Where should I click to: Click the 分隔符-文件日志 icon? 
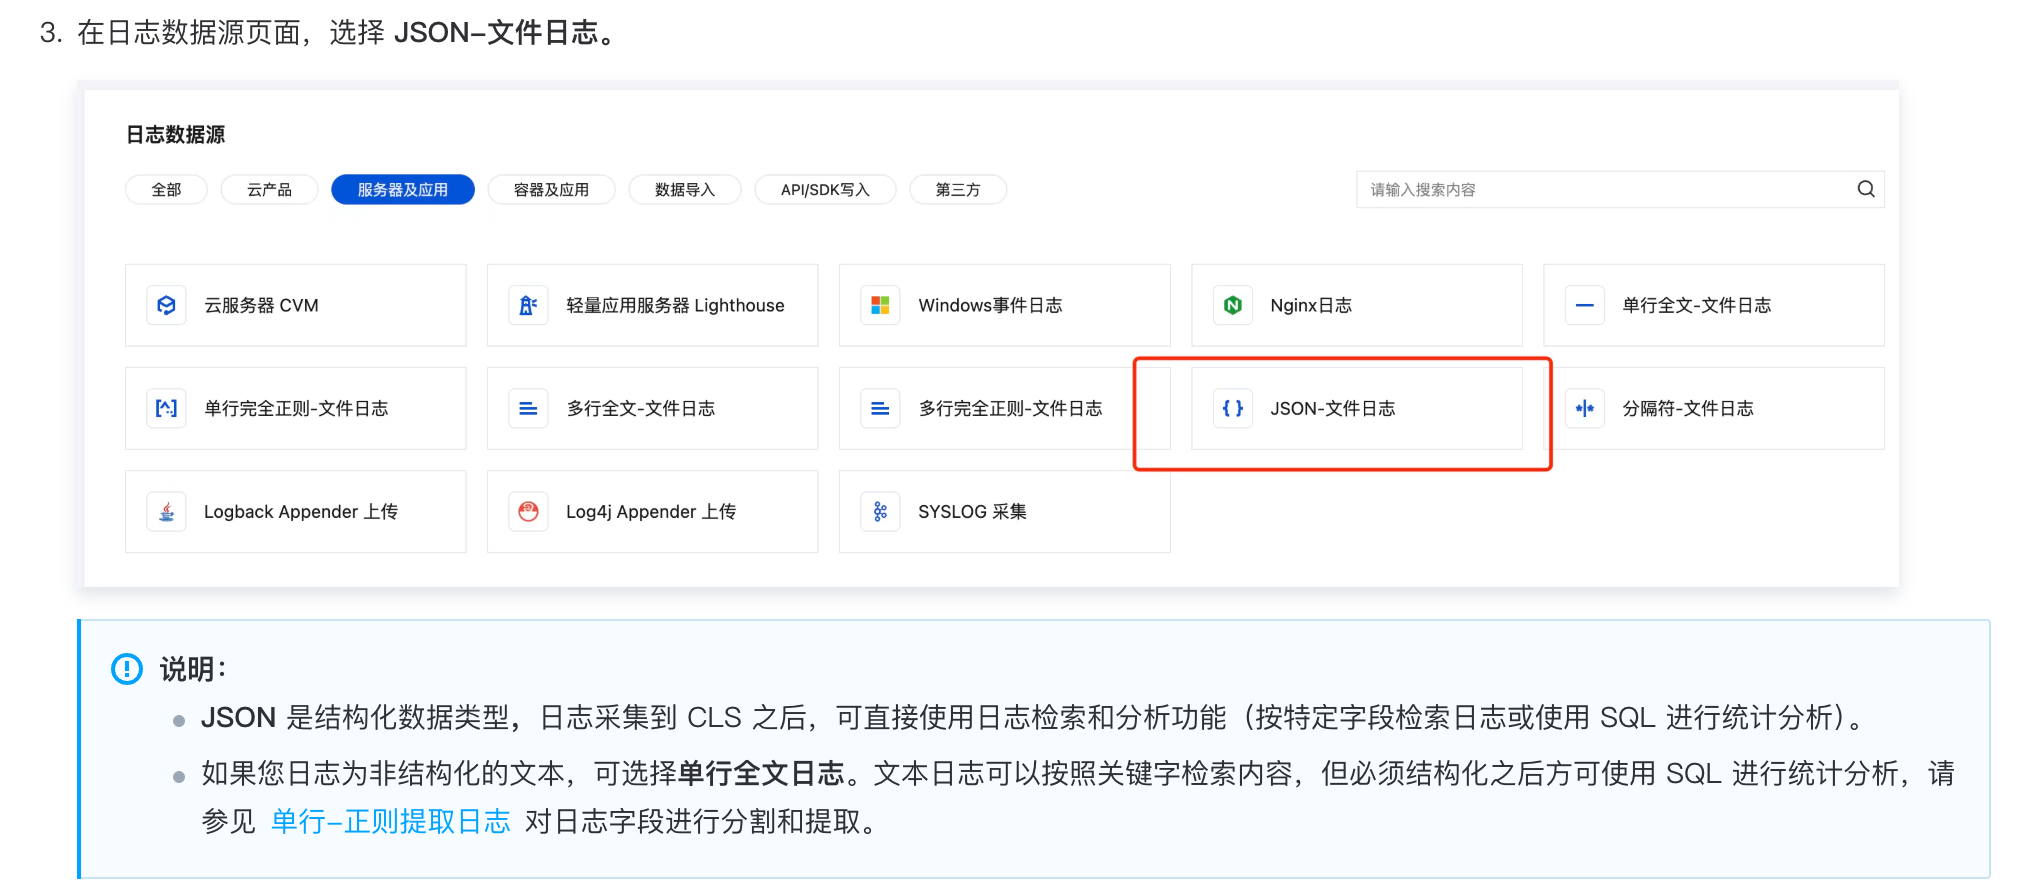point(1584,408)
